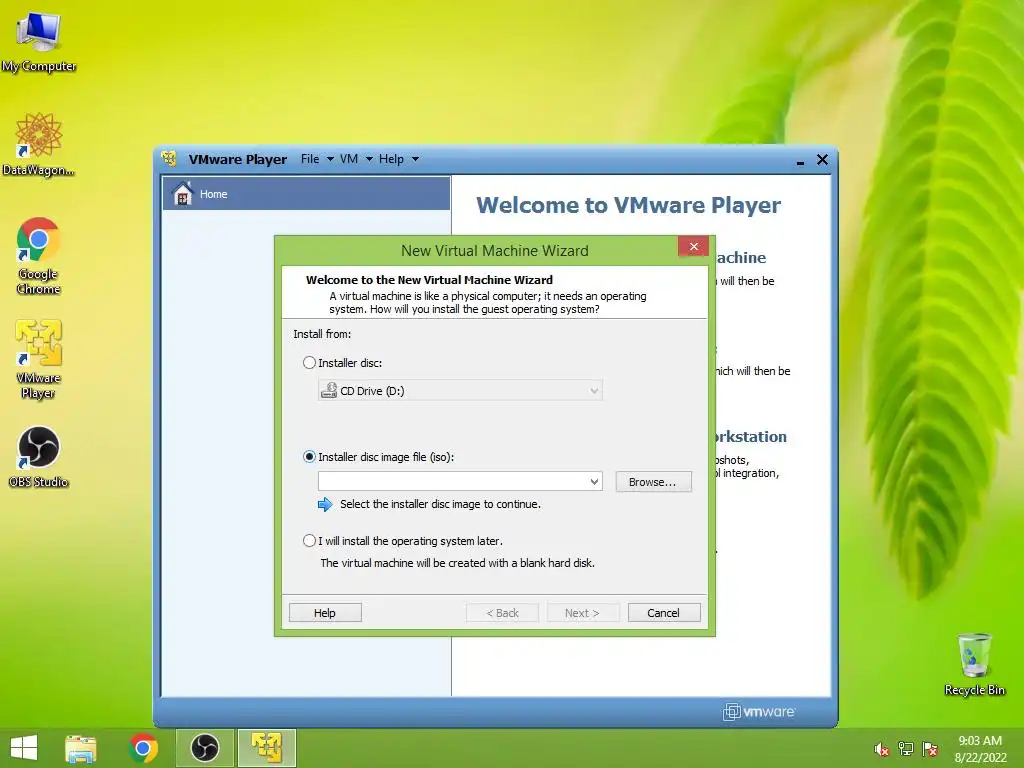Open File Explorer from taskbar
1024x768 pixels.
pos(81,748)
